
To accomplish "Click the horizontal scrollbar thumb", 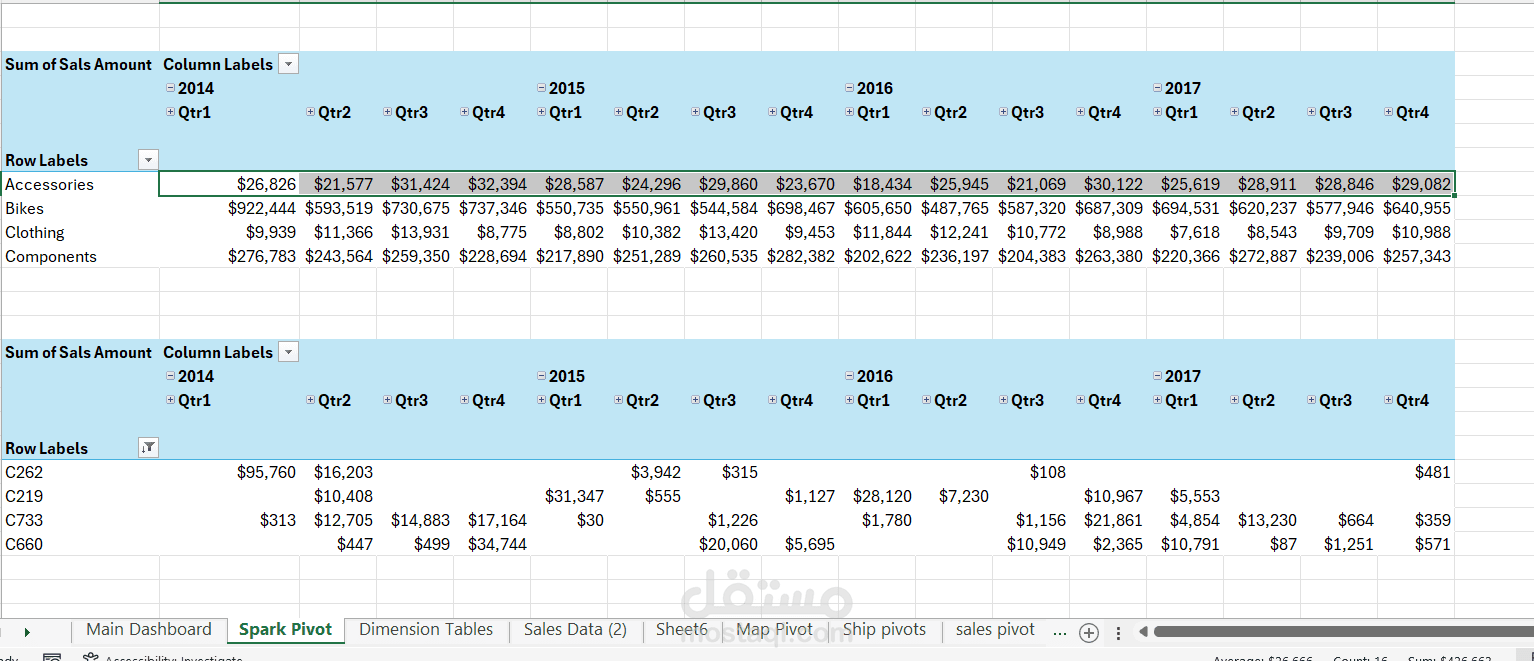I will click(1343, 631).
